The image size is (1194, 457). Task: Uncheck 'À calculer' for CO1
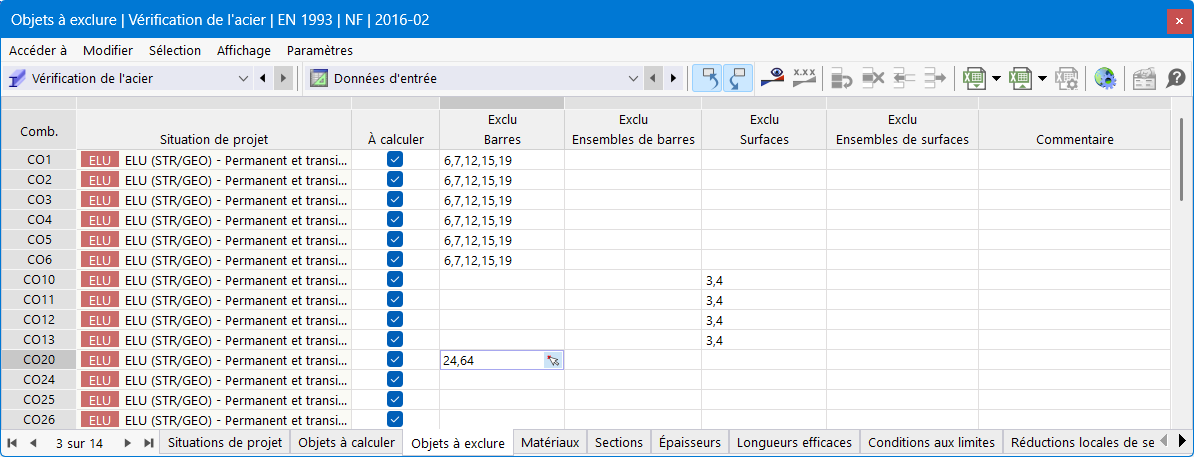pos(394,159)
